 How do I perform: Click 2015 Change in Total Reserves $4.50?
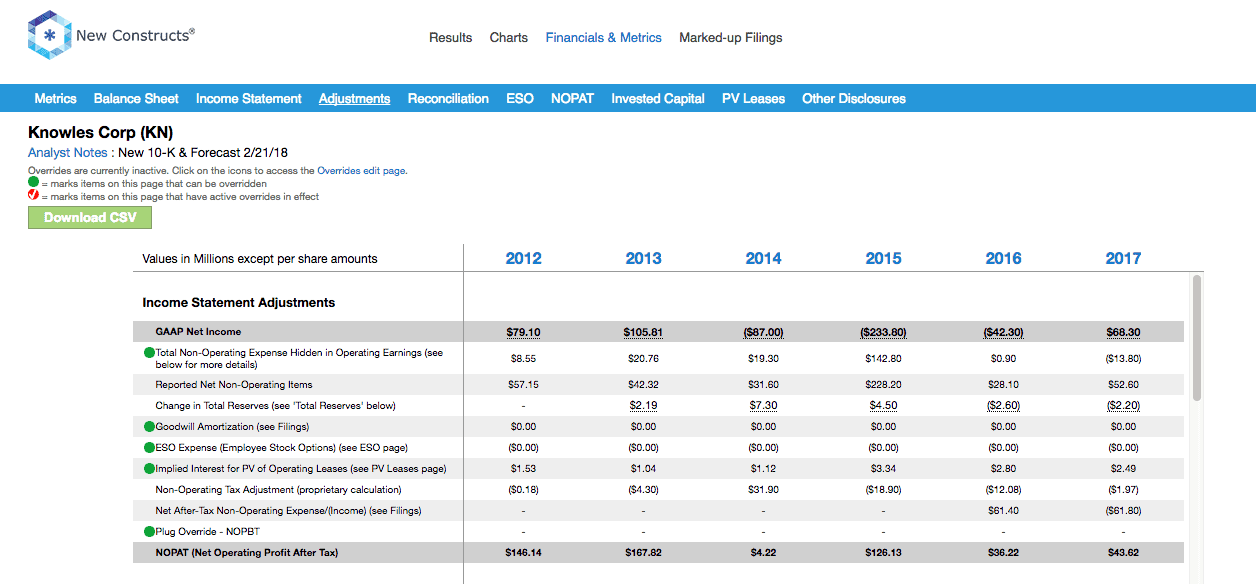pos(883,406)
